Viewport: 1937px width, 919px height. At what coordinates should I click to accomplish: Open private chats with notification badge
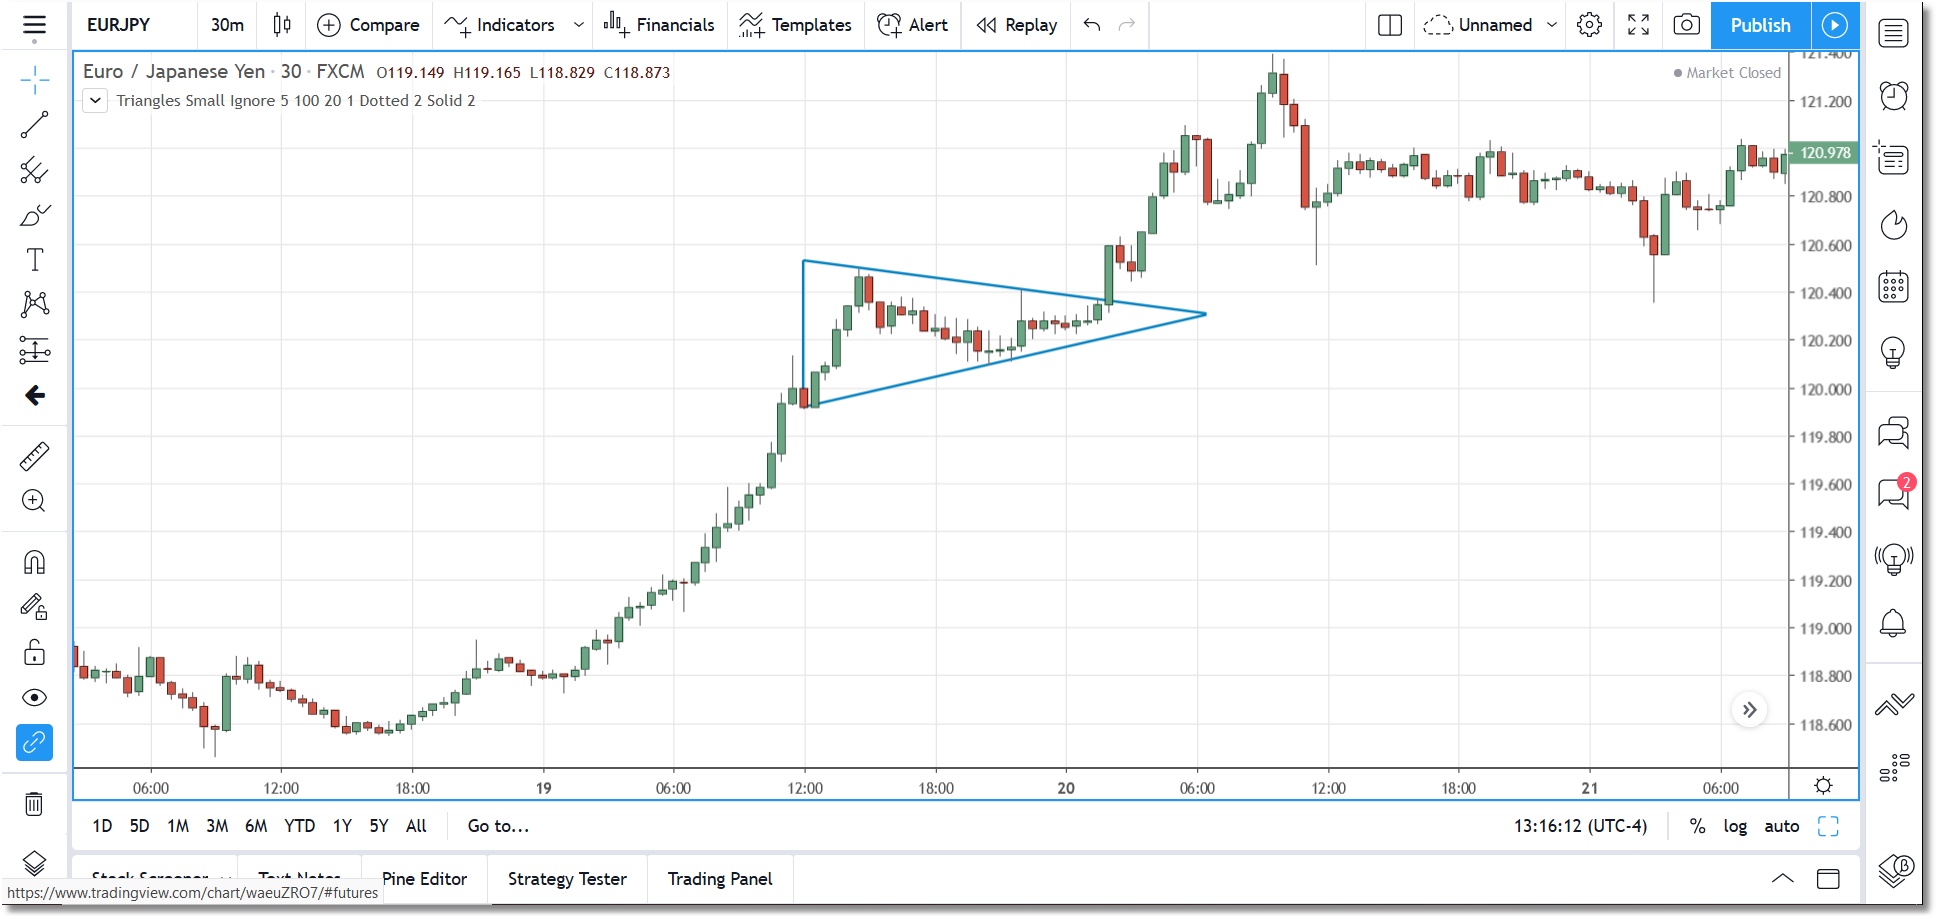point(1893,492)
